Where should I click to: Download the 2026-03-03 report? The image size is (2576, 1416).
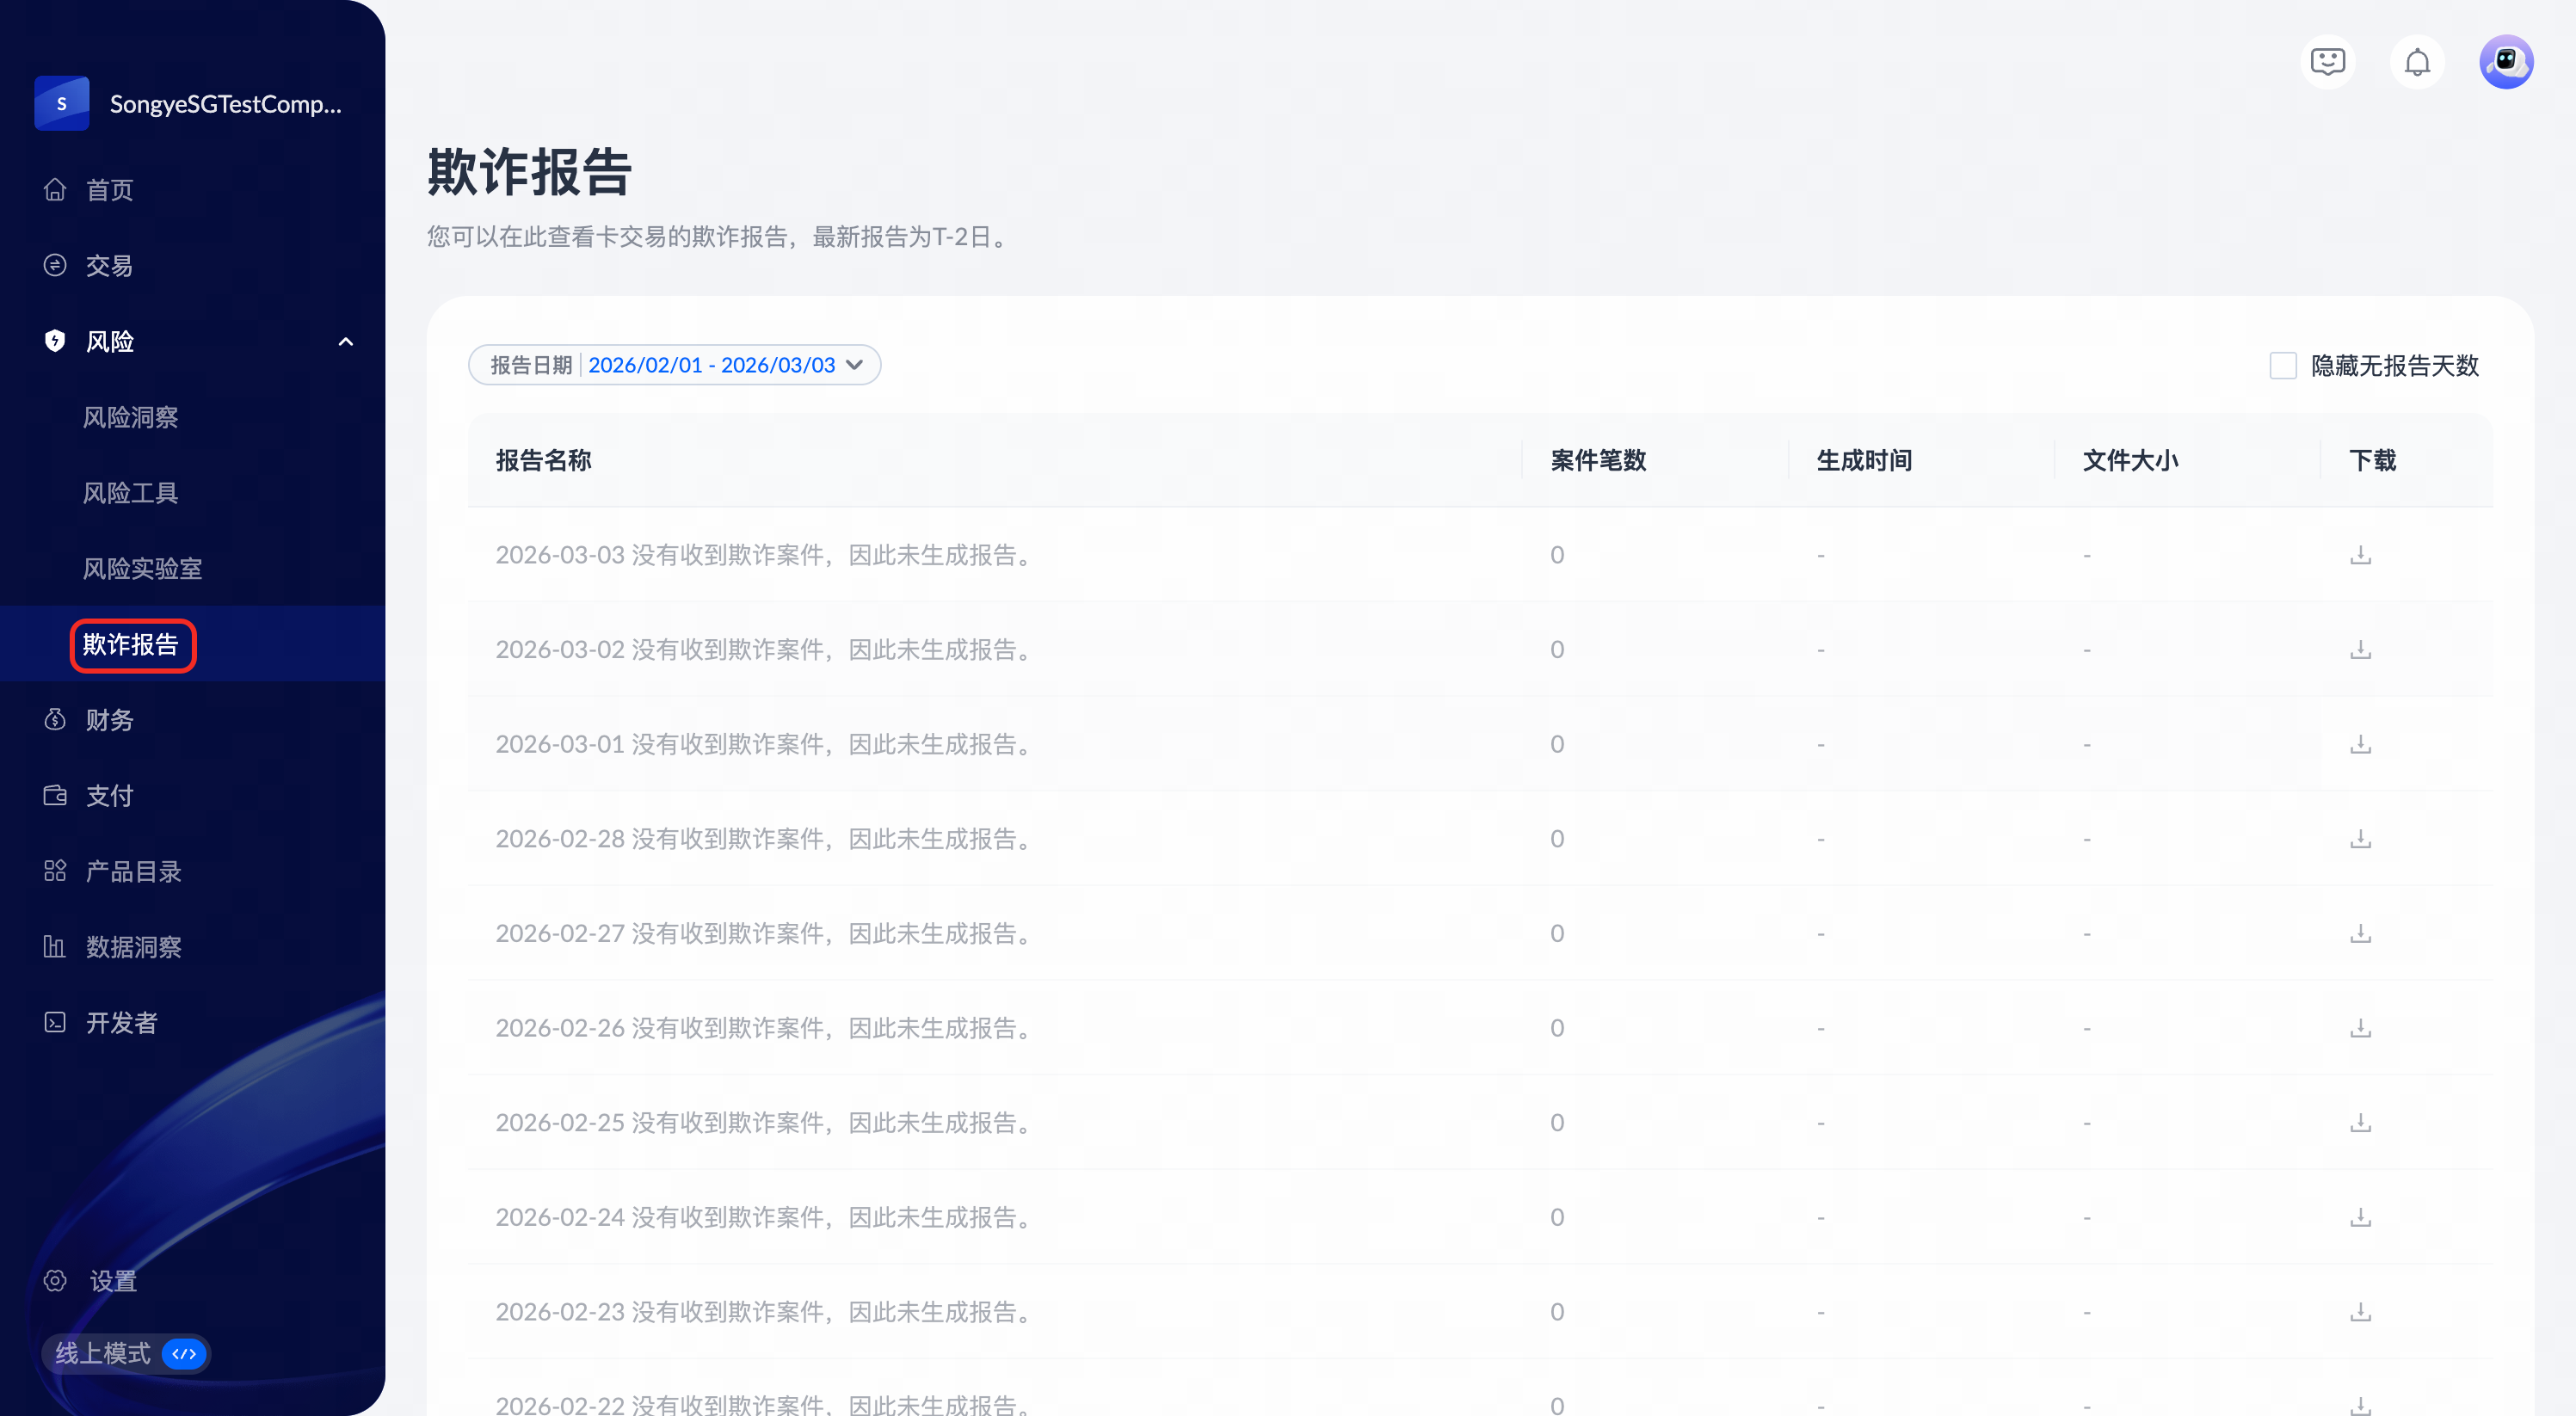pos(2360,555)
